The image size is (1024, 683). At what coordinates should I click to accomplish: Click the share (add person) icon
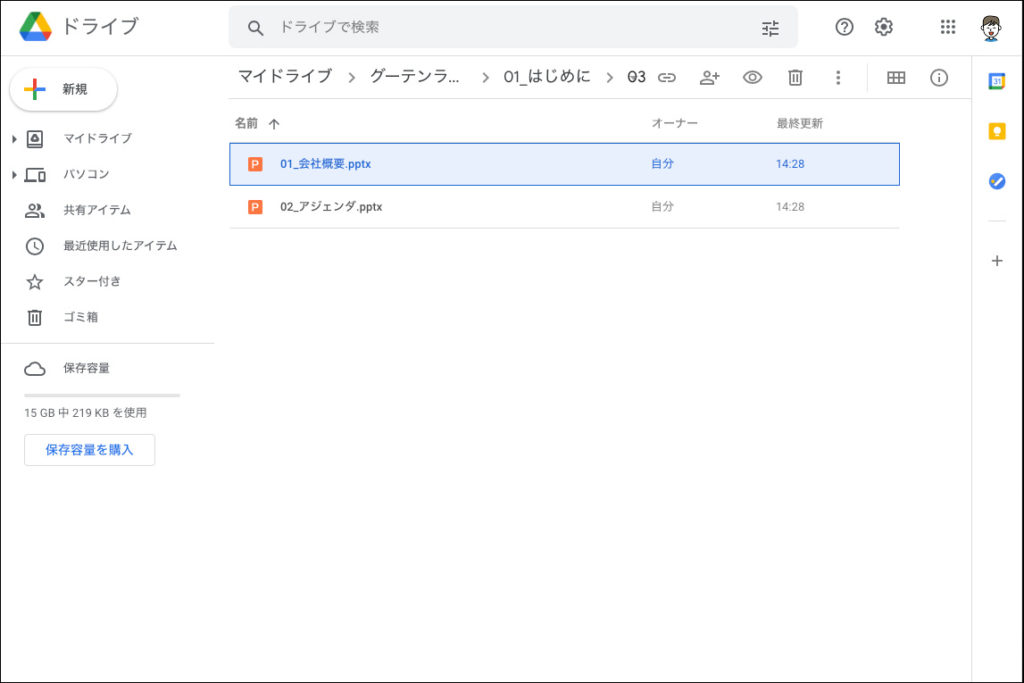710,77
